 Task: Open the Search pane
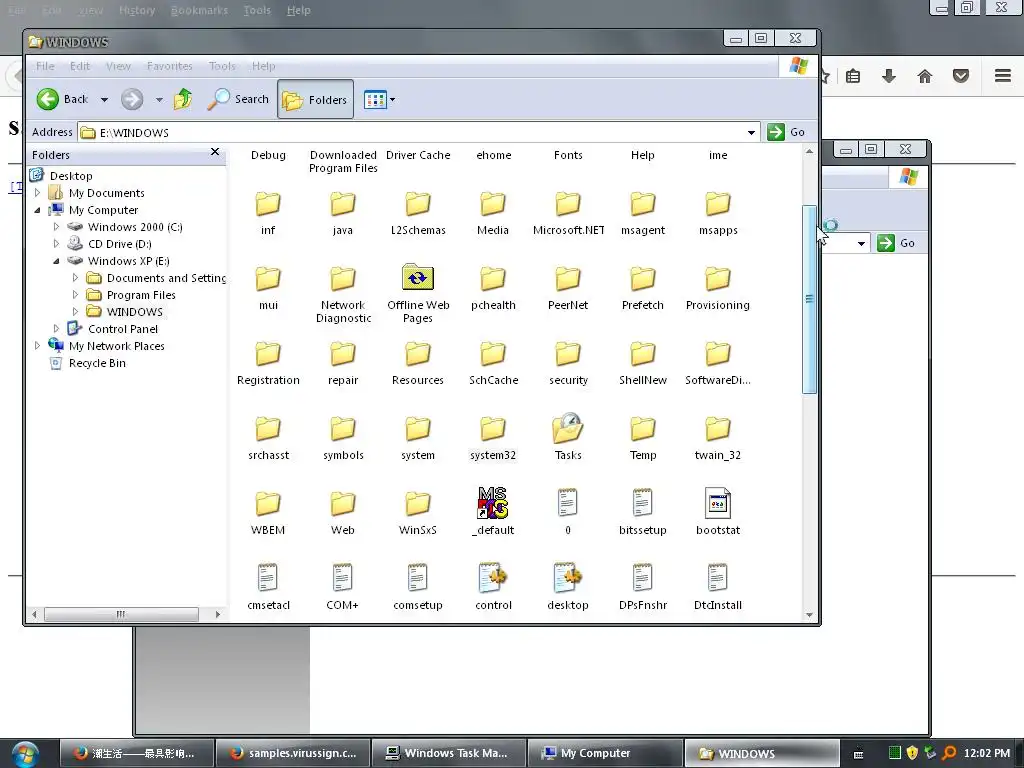pyautogui.click(x=238, y=99)
